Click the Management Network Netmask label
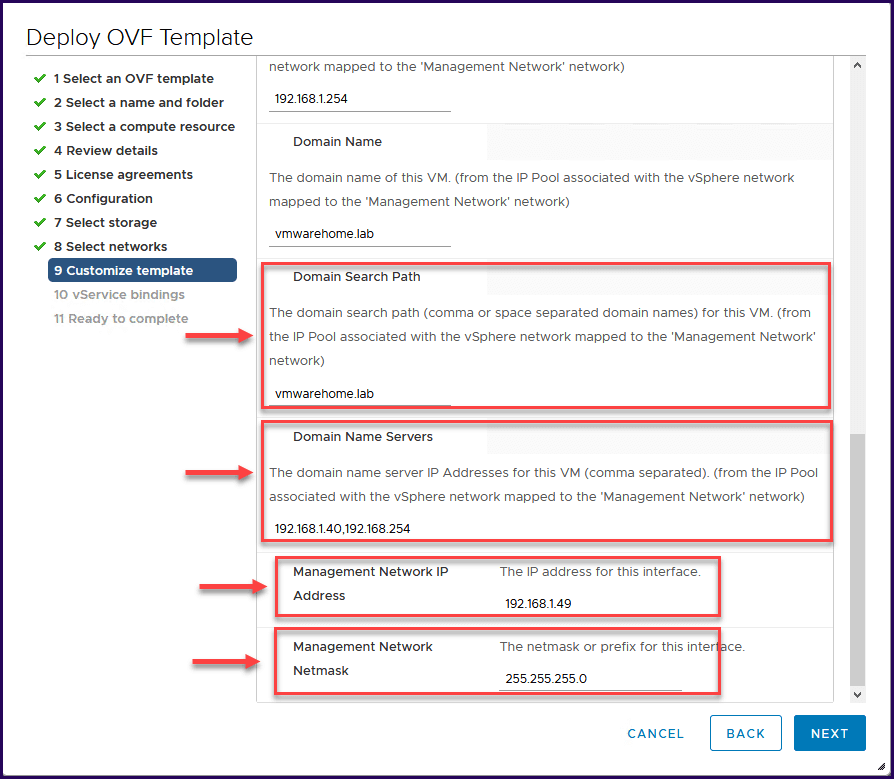 tap(363, 659)
